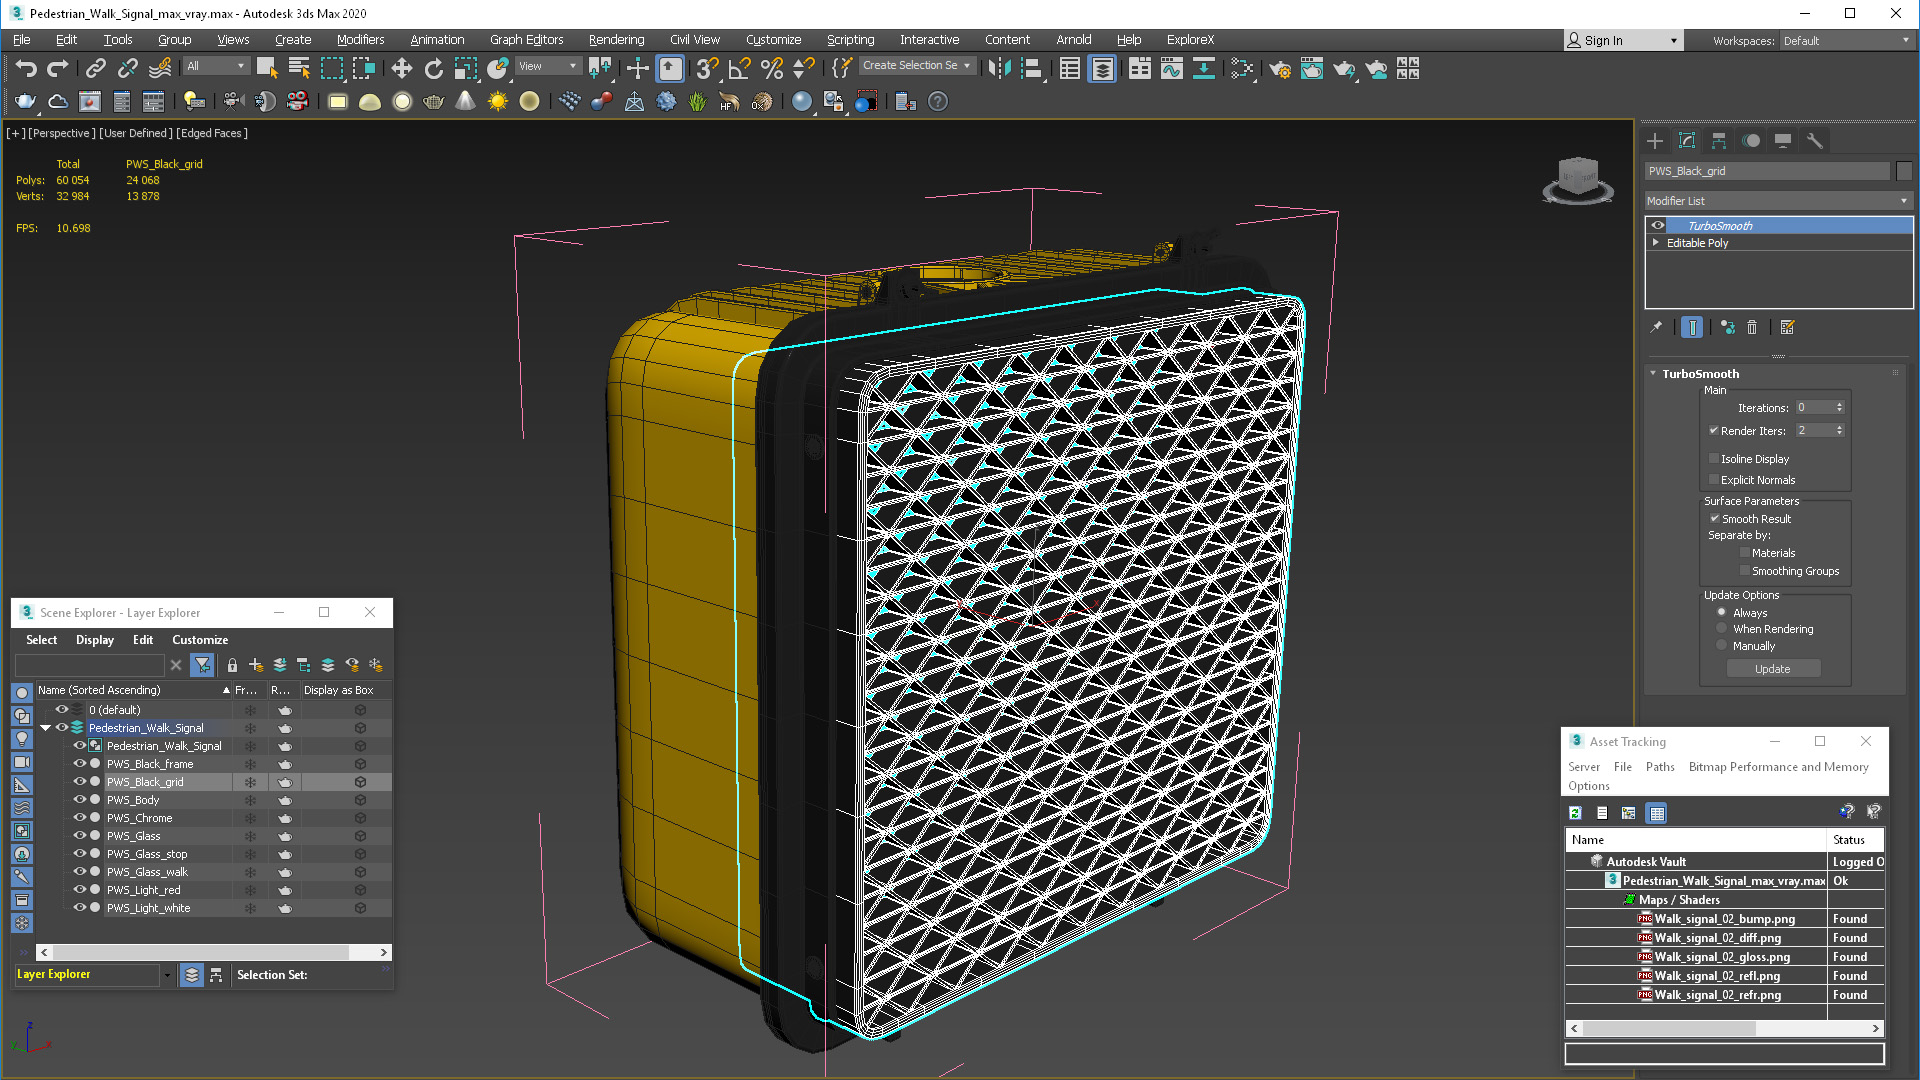
Task: Open the Utilities wrench panel icon
Action: [x=1814, y=140]
